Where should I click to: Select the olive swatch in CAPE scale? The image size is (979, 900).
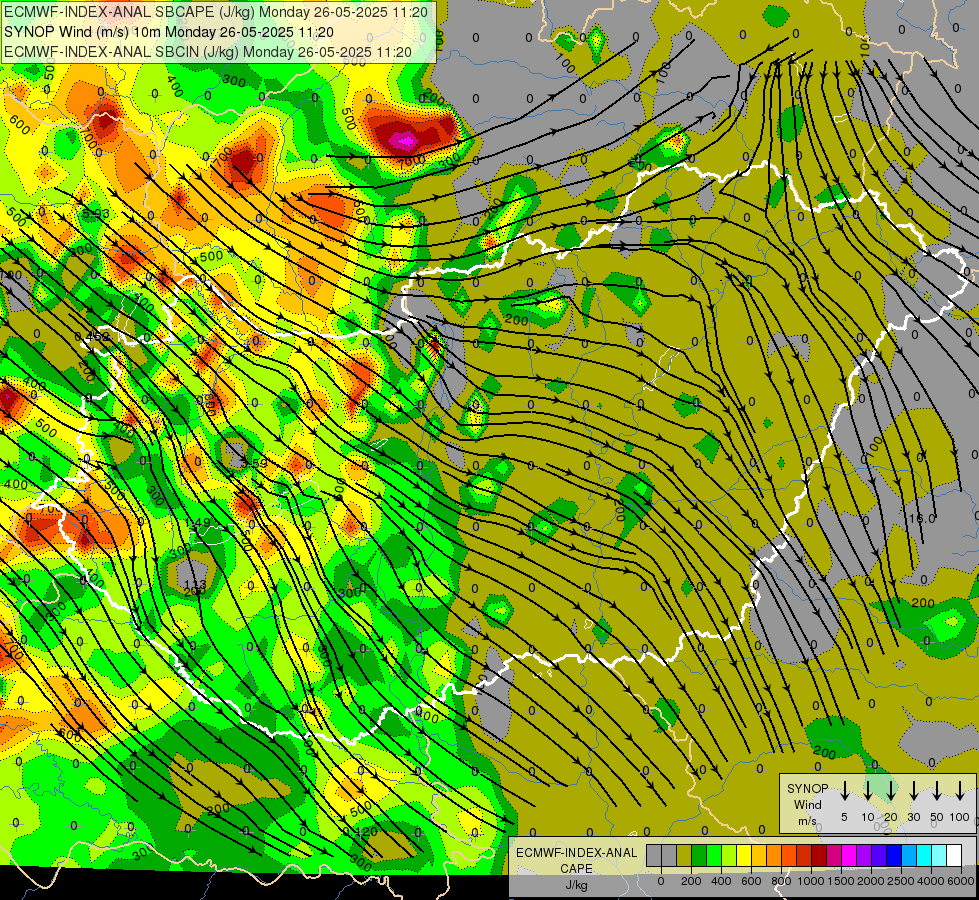coord(684,855)
